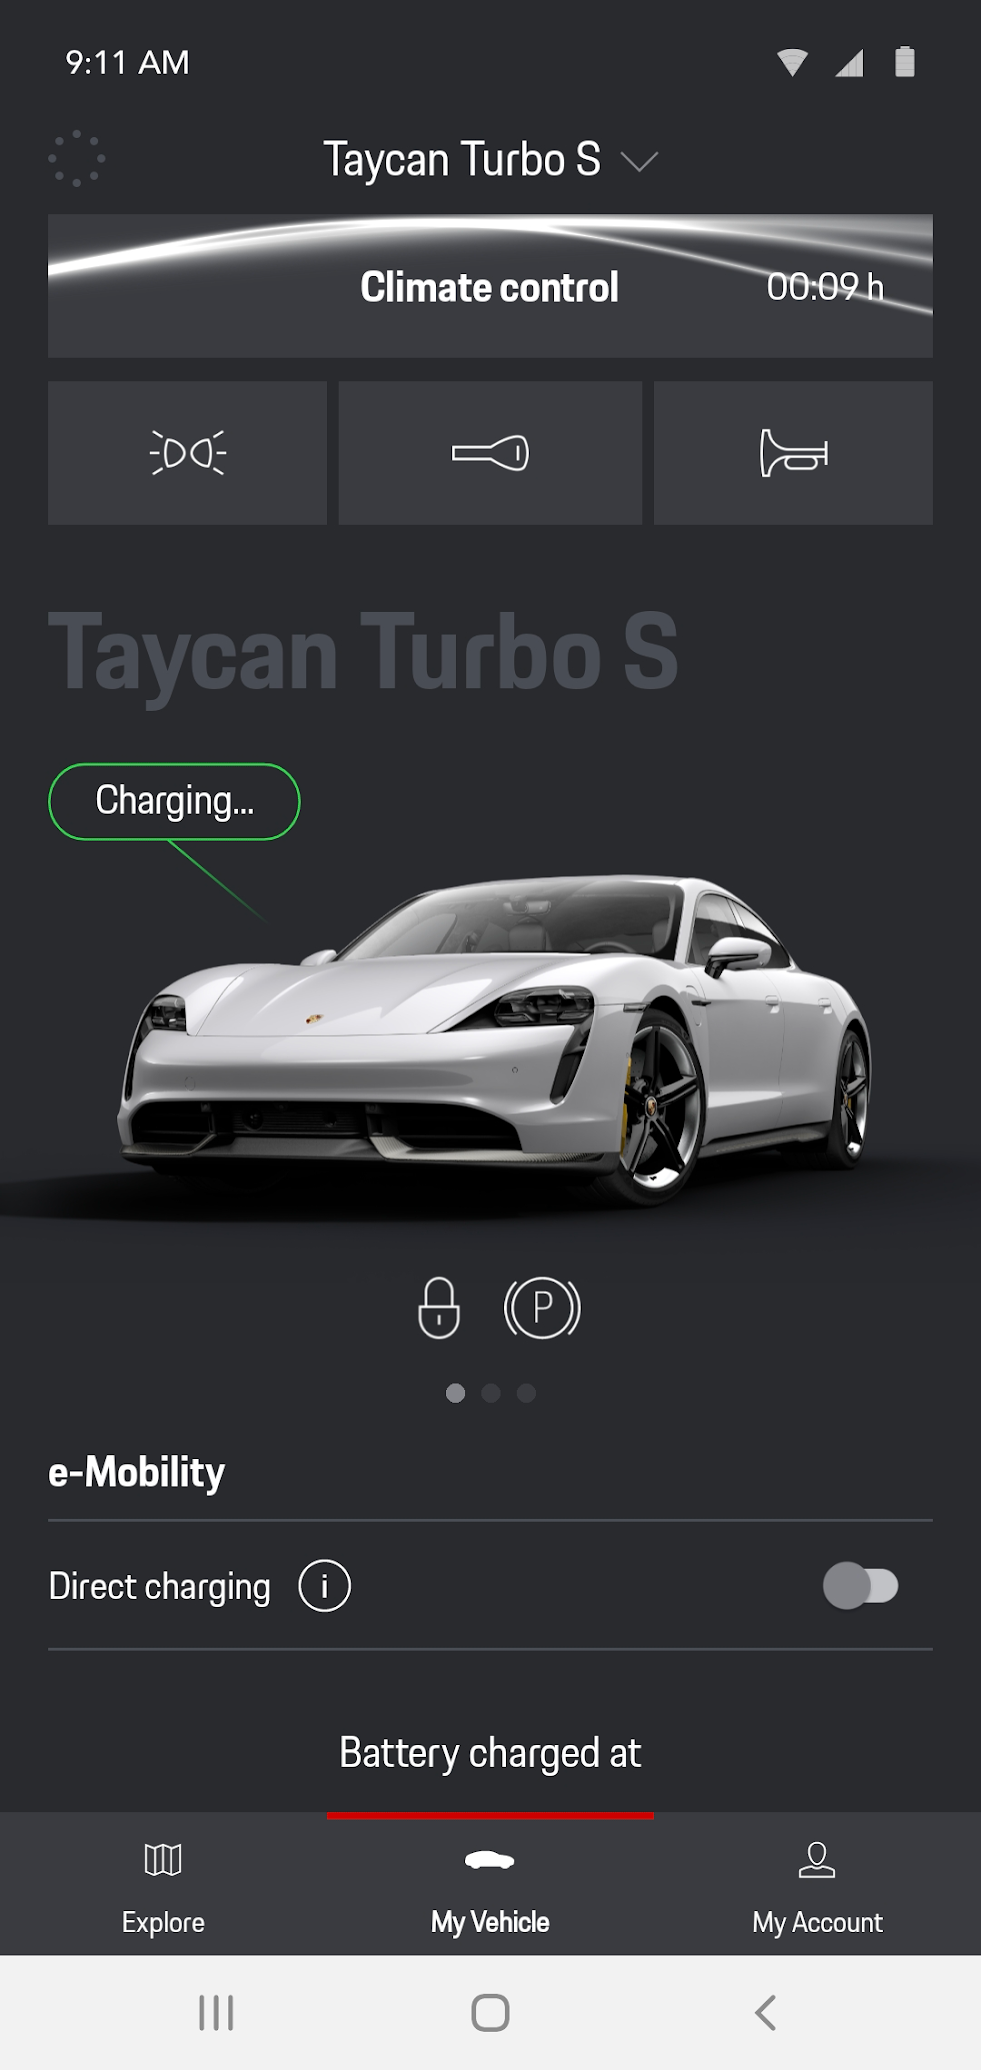Expand the Taycan Turbo S vehicle selector chevron
Screen dimensions: 981x2070
coord(639,161)
